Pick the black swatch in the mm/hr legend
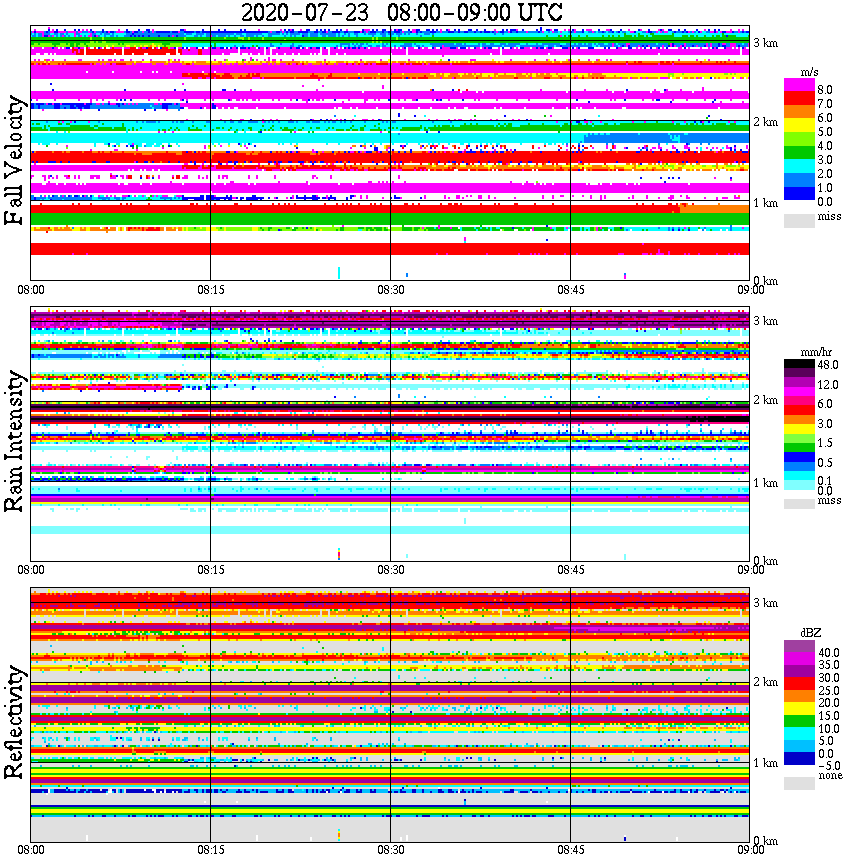 (799, 364)
